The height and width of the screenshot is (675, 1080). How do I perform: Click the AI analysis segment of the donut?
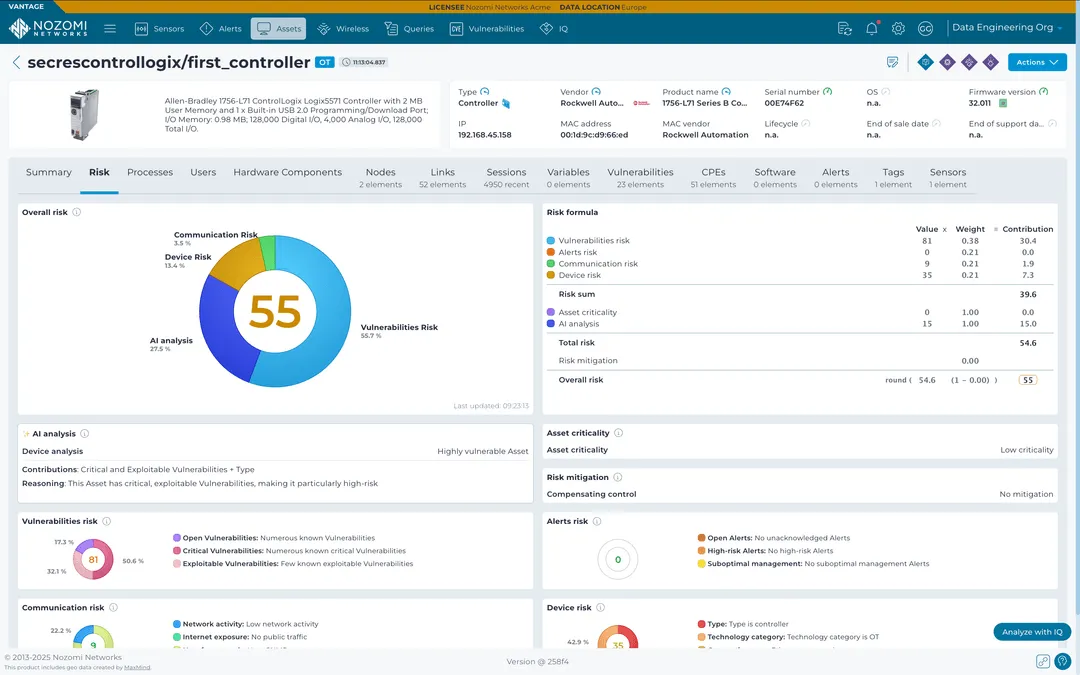[222, 329]
